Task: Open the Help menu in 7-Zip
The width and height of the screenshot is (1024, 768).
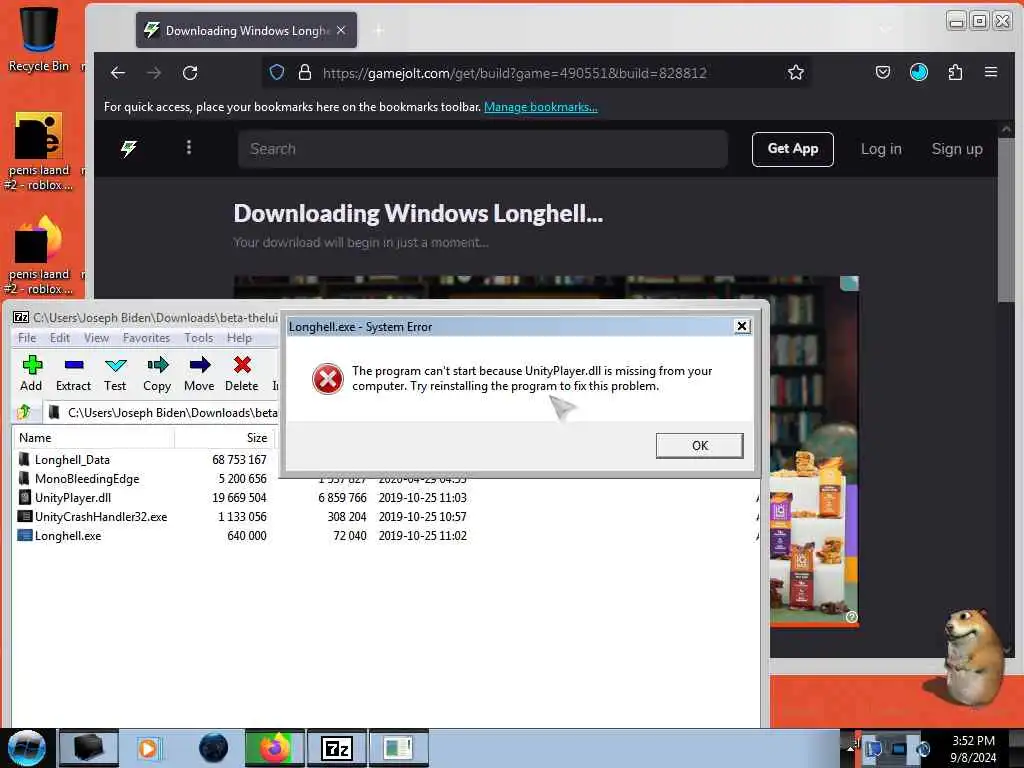Action: tap(239, 338)
